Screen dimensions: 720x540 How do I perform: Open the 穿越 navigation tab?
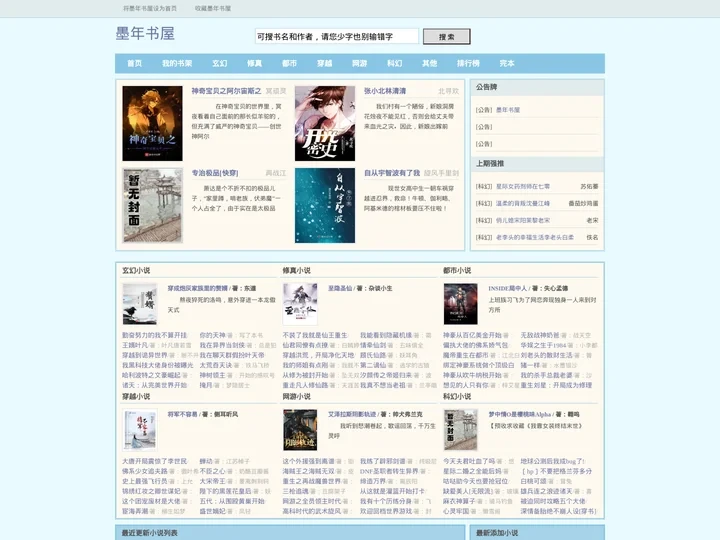click(x=324, y=63)
